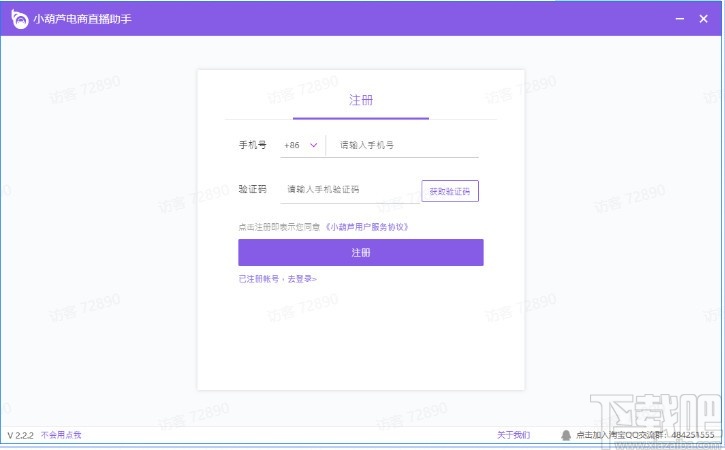Click the 已注册帐号，去登录> link
This screenshot has width=725, height=450.
click(277, 279)
